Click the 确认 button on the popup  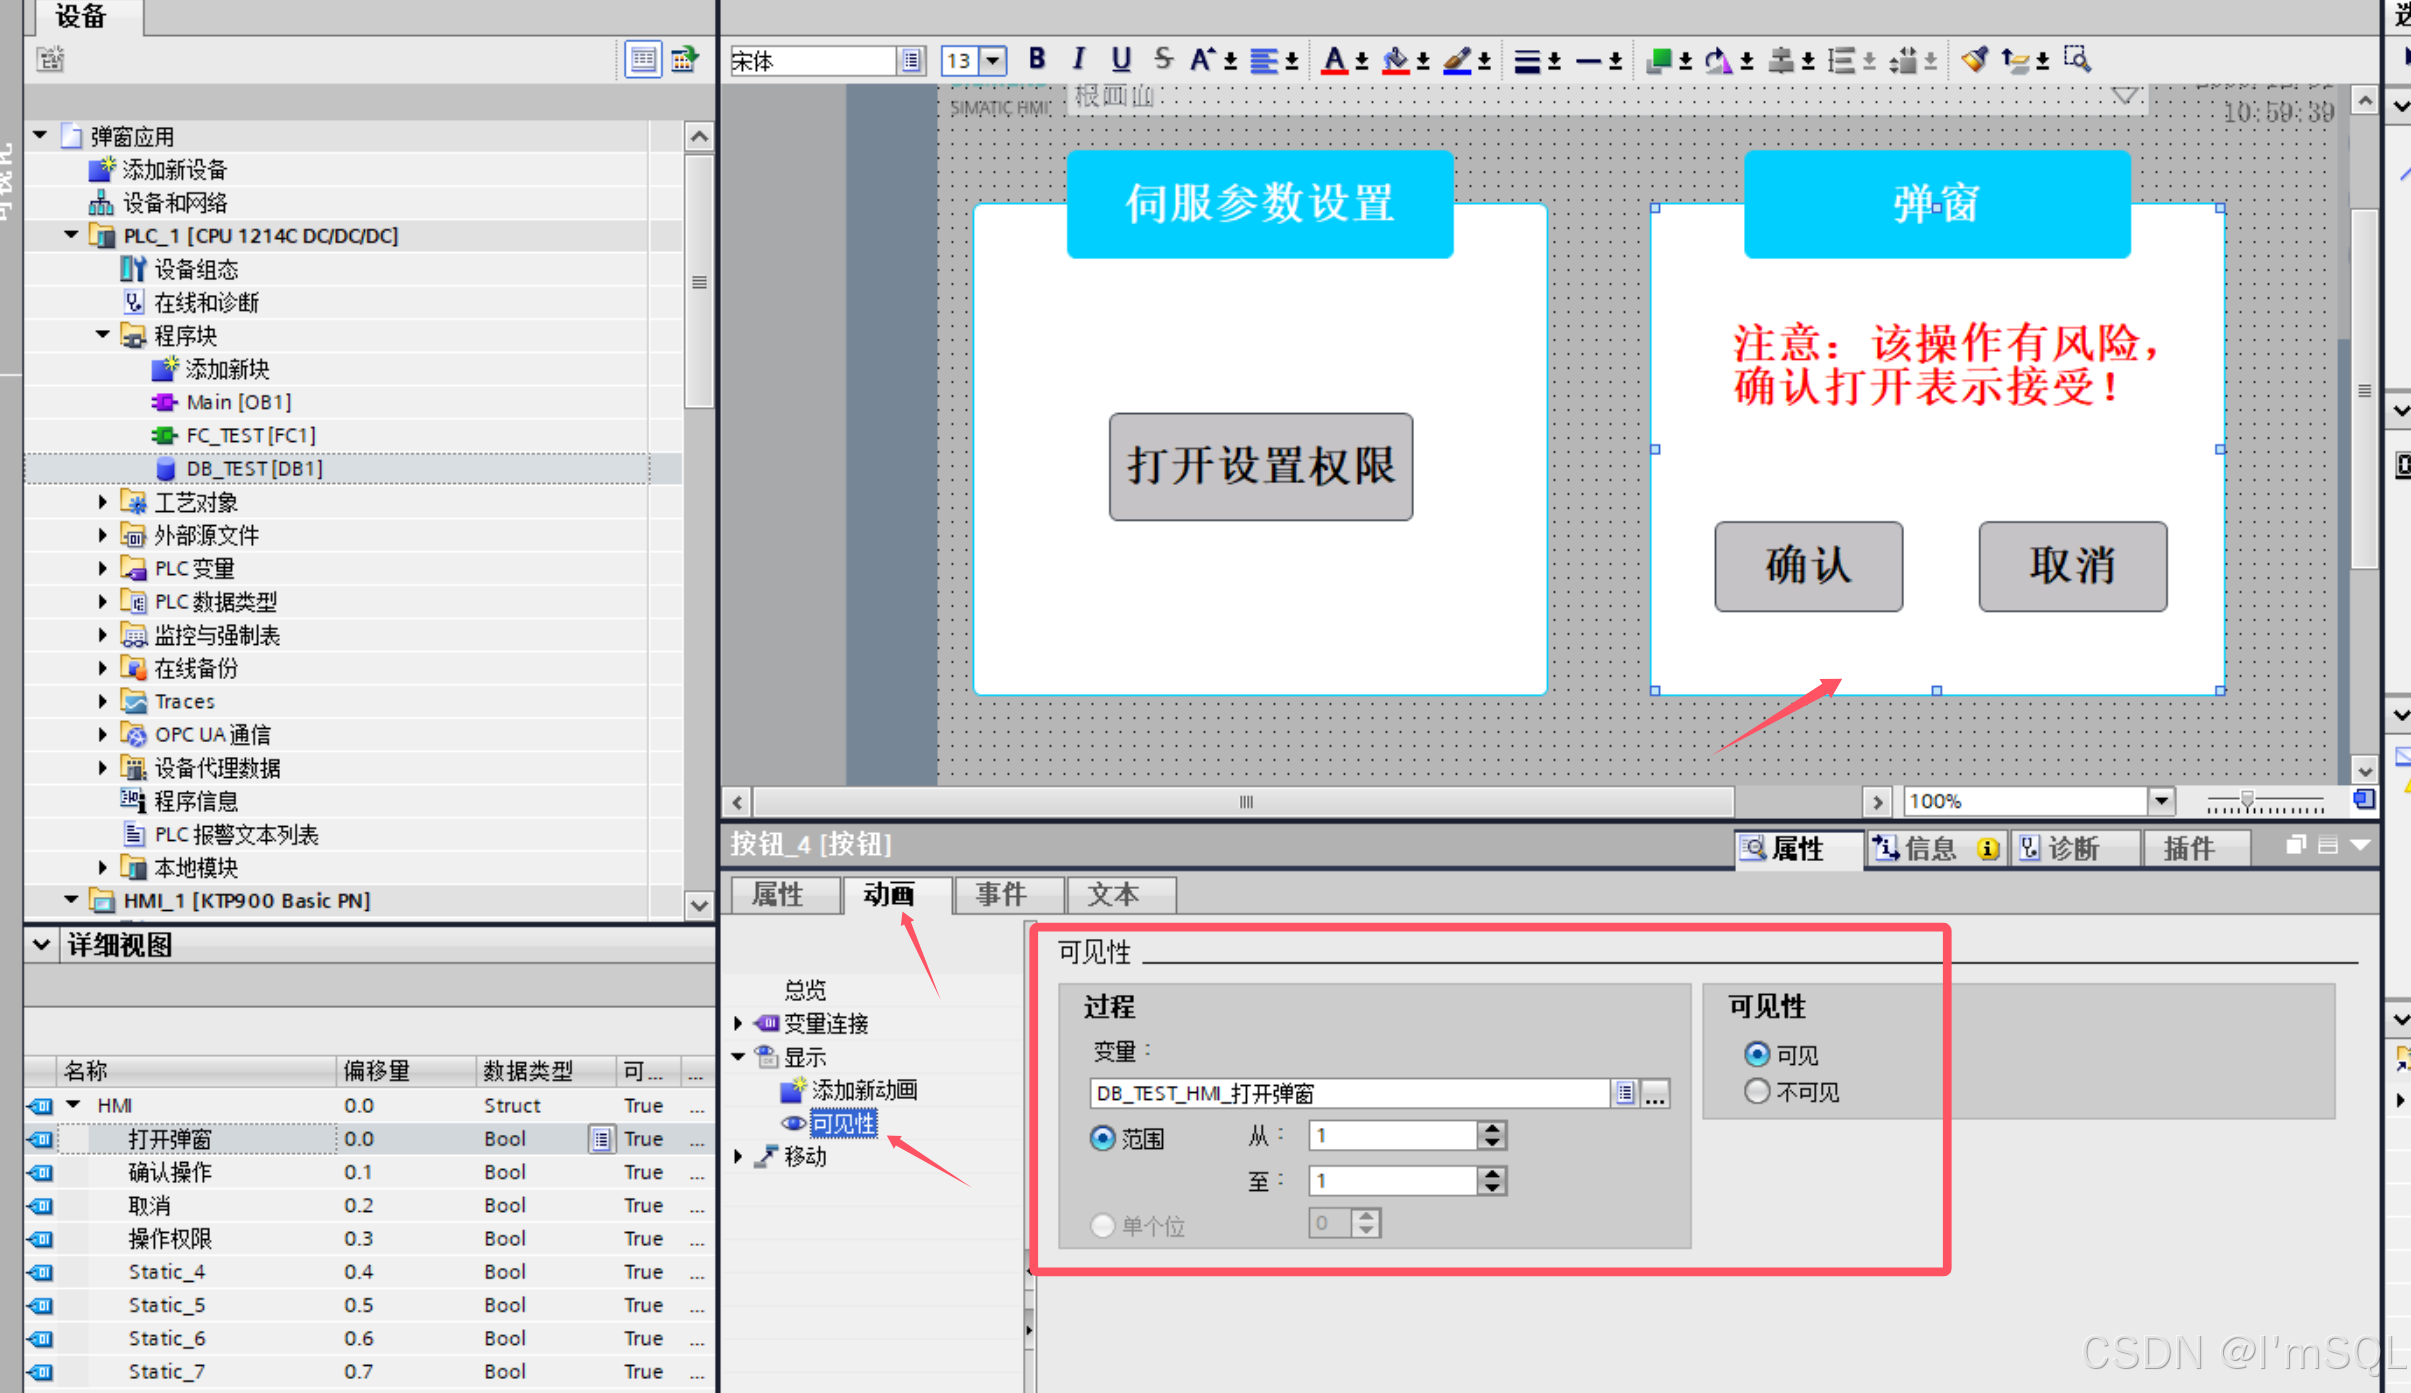1808,566
